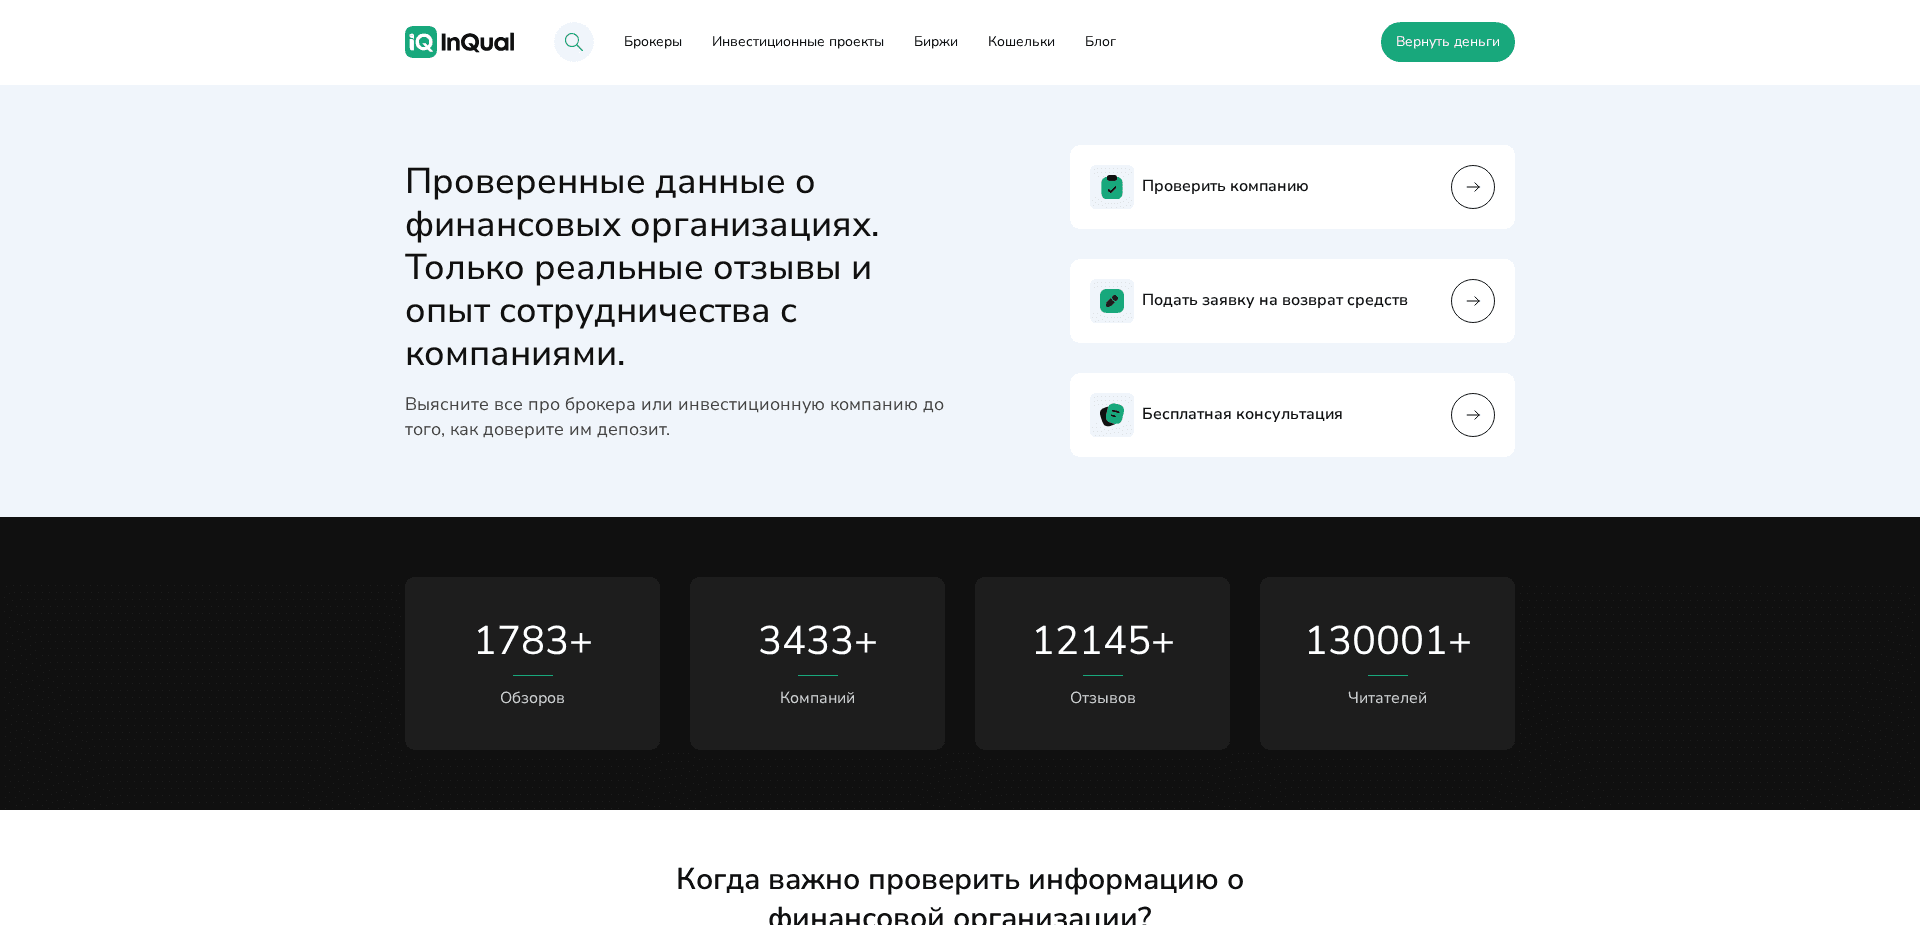
Task: Click the Компаний label
Action: 817,698
